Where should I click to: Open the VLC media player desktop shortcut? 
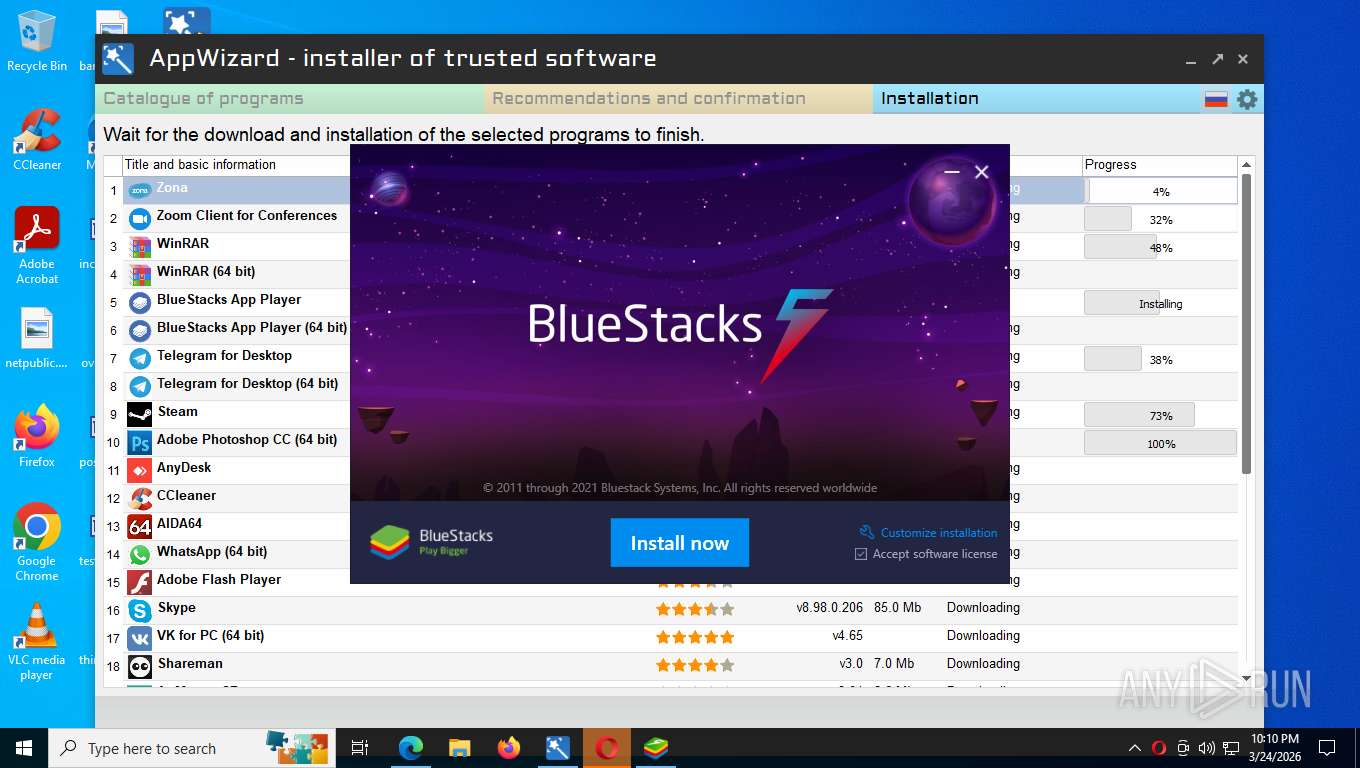point(37,640)
